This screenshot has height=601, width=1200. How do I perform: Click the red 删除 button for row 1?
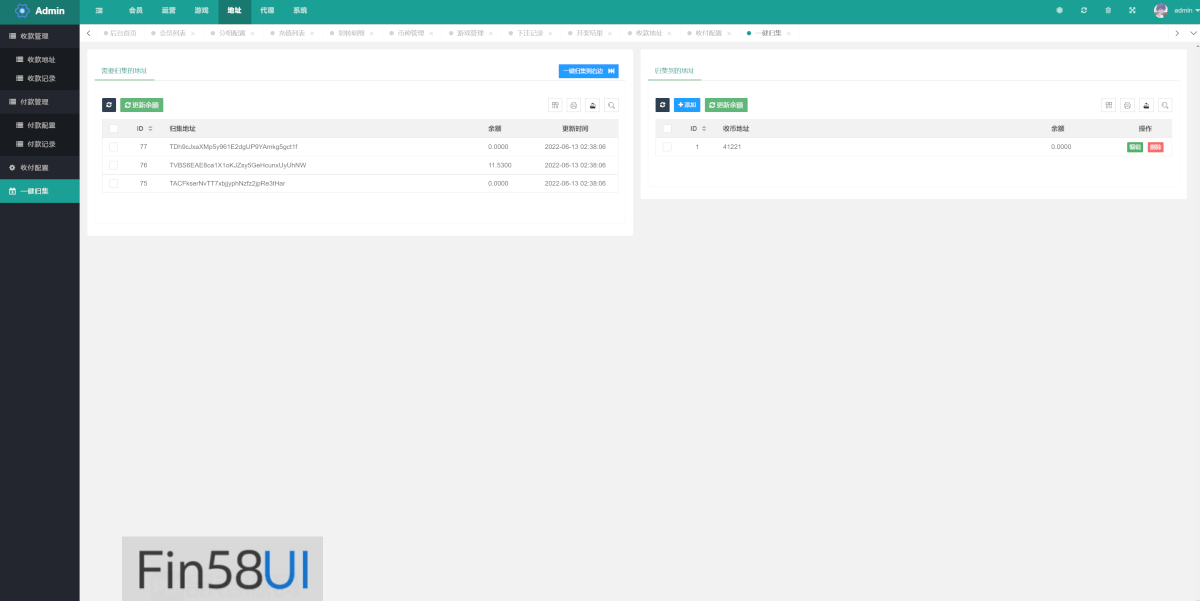point(1155,147)
